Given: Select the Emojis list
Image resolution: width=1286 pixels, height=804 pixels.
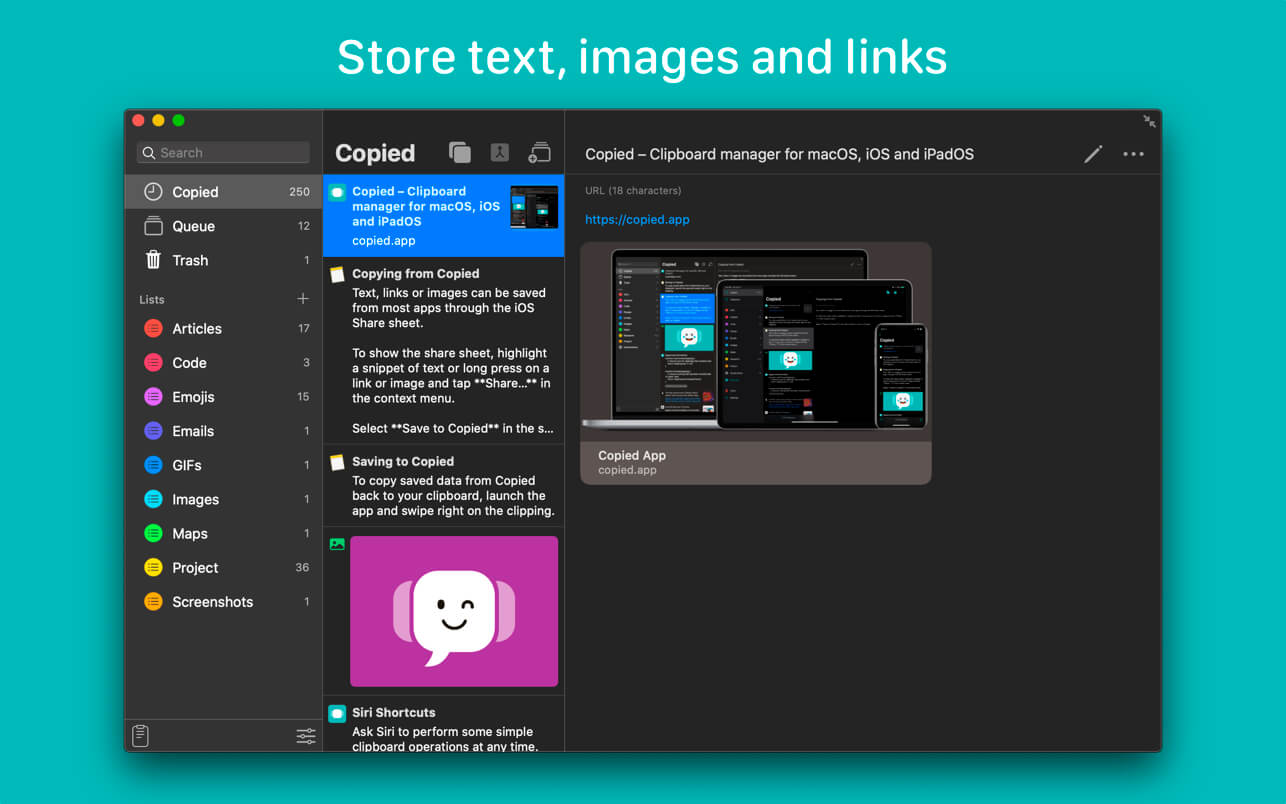Looking at the screenshot, I should click(x=193, y=397).
